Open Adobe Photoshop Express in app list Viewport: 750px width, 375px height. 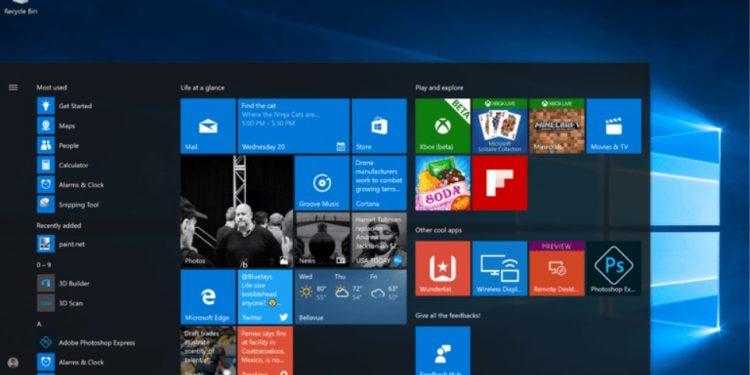click(86, 342)
